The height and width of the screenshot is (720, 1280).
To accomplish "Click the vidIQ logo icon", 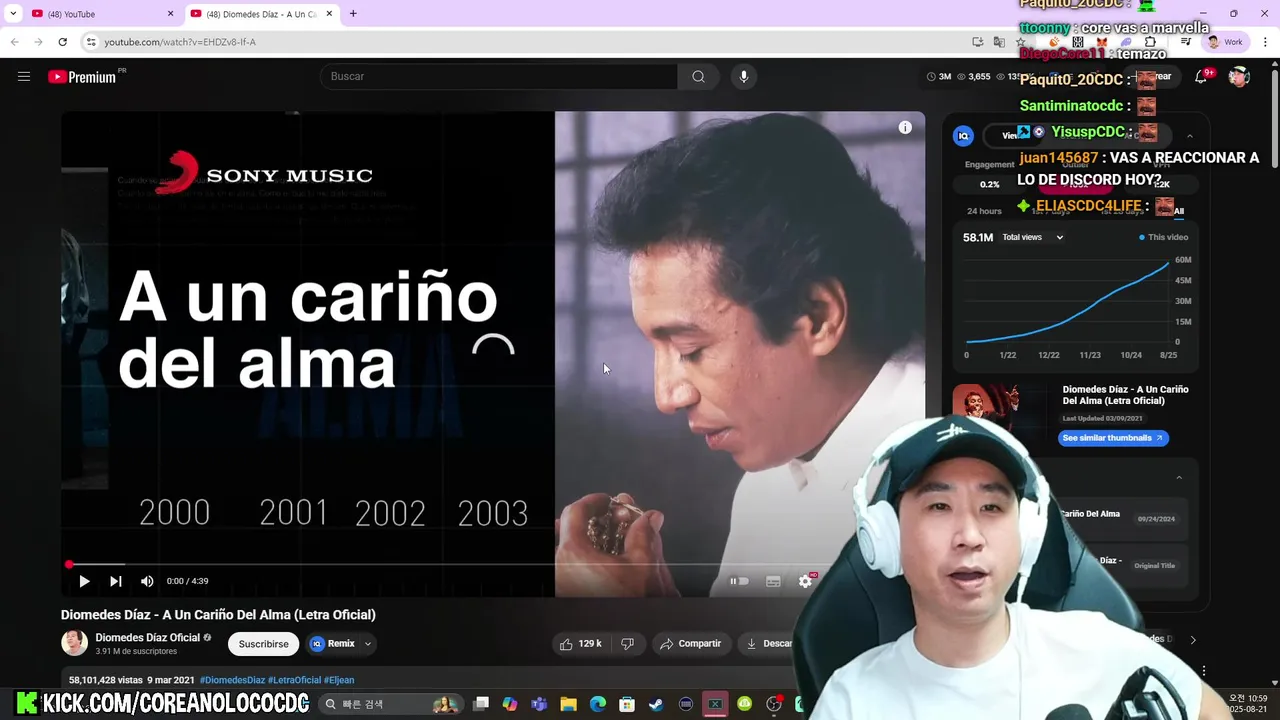I will click(x=964, y=136).
